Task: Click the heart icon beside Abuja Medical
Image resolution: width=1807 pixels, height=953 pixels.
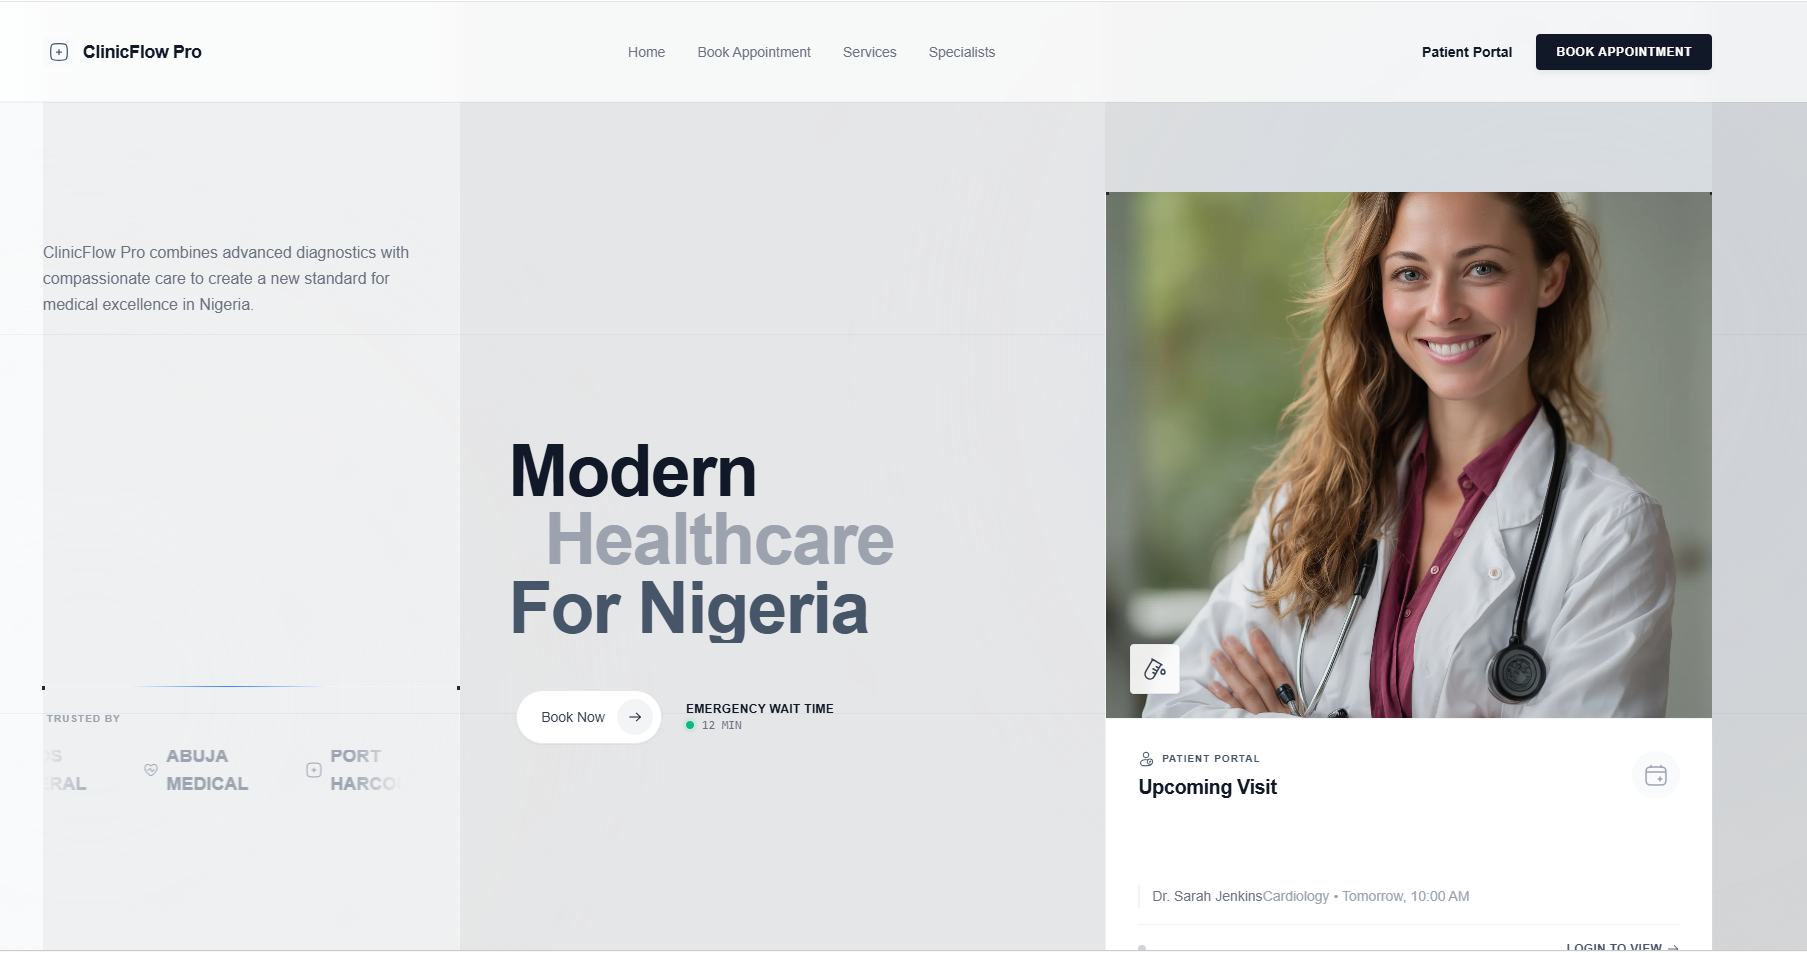Action: point(151,770)
